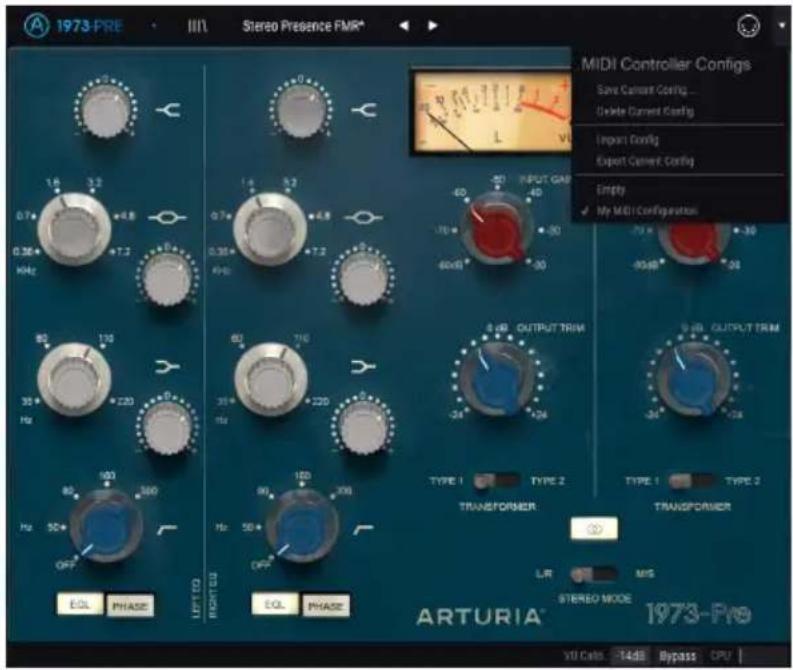Click the left EQ high shelf gain knob
The image size is (793, 670).
[x=105, y=110]
